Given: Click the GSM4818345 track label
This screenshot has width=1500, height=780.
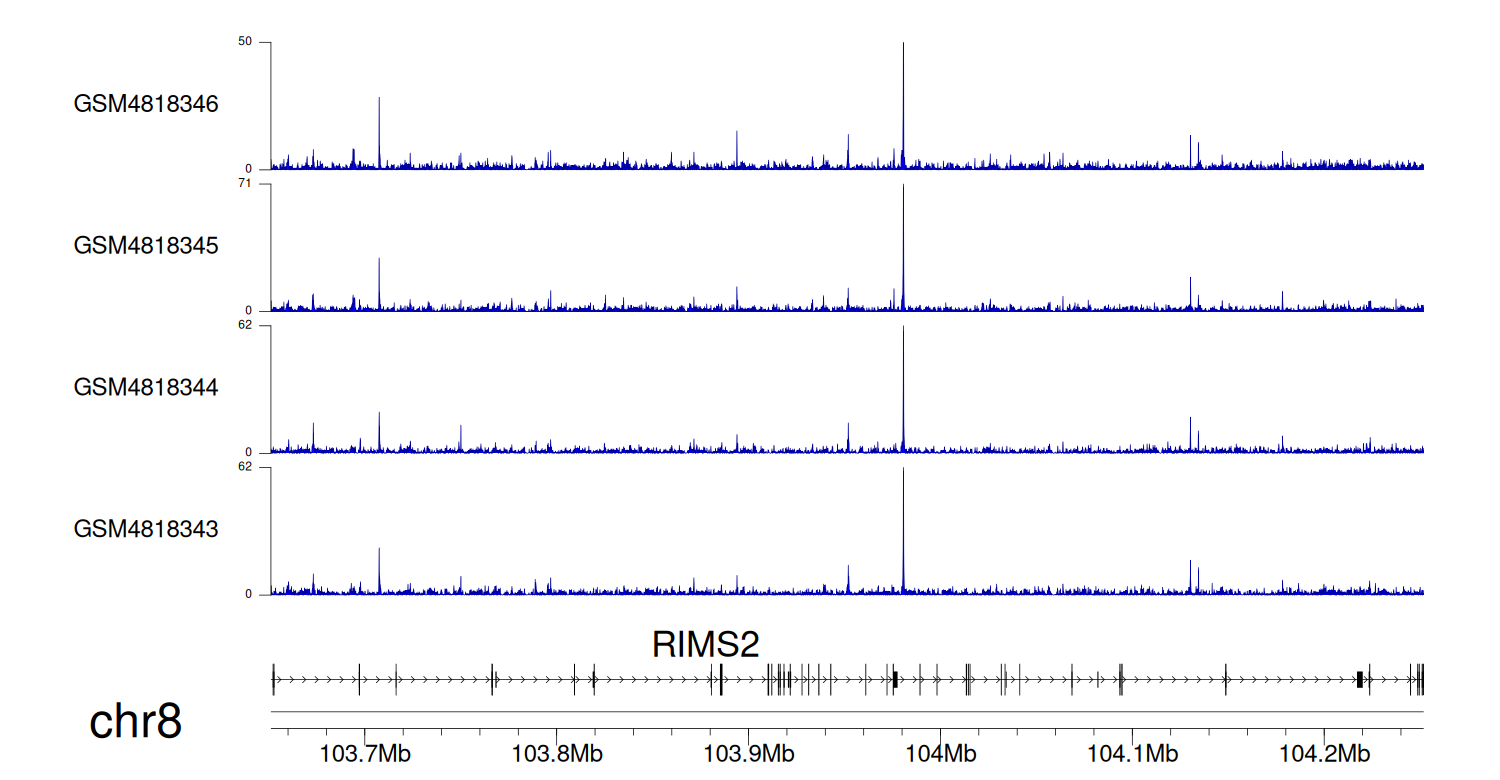Looking at the screenshot, I should pyautogui.click(x=146, y=245).
